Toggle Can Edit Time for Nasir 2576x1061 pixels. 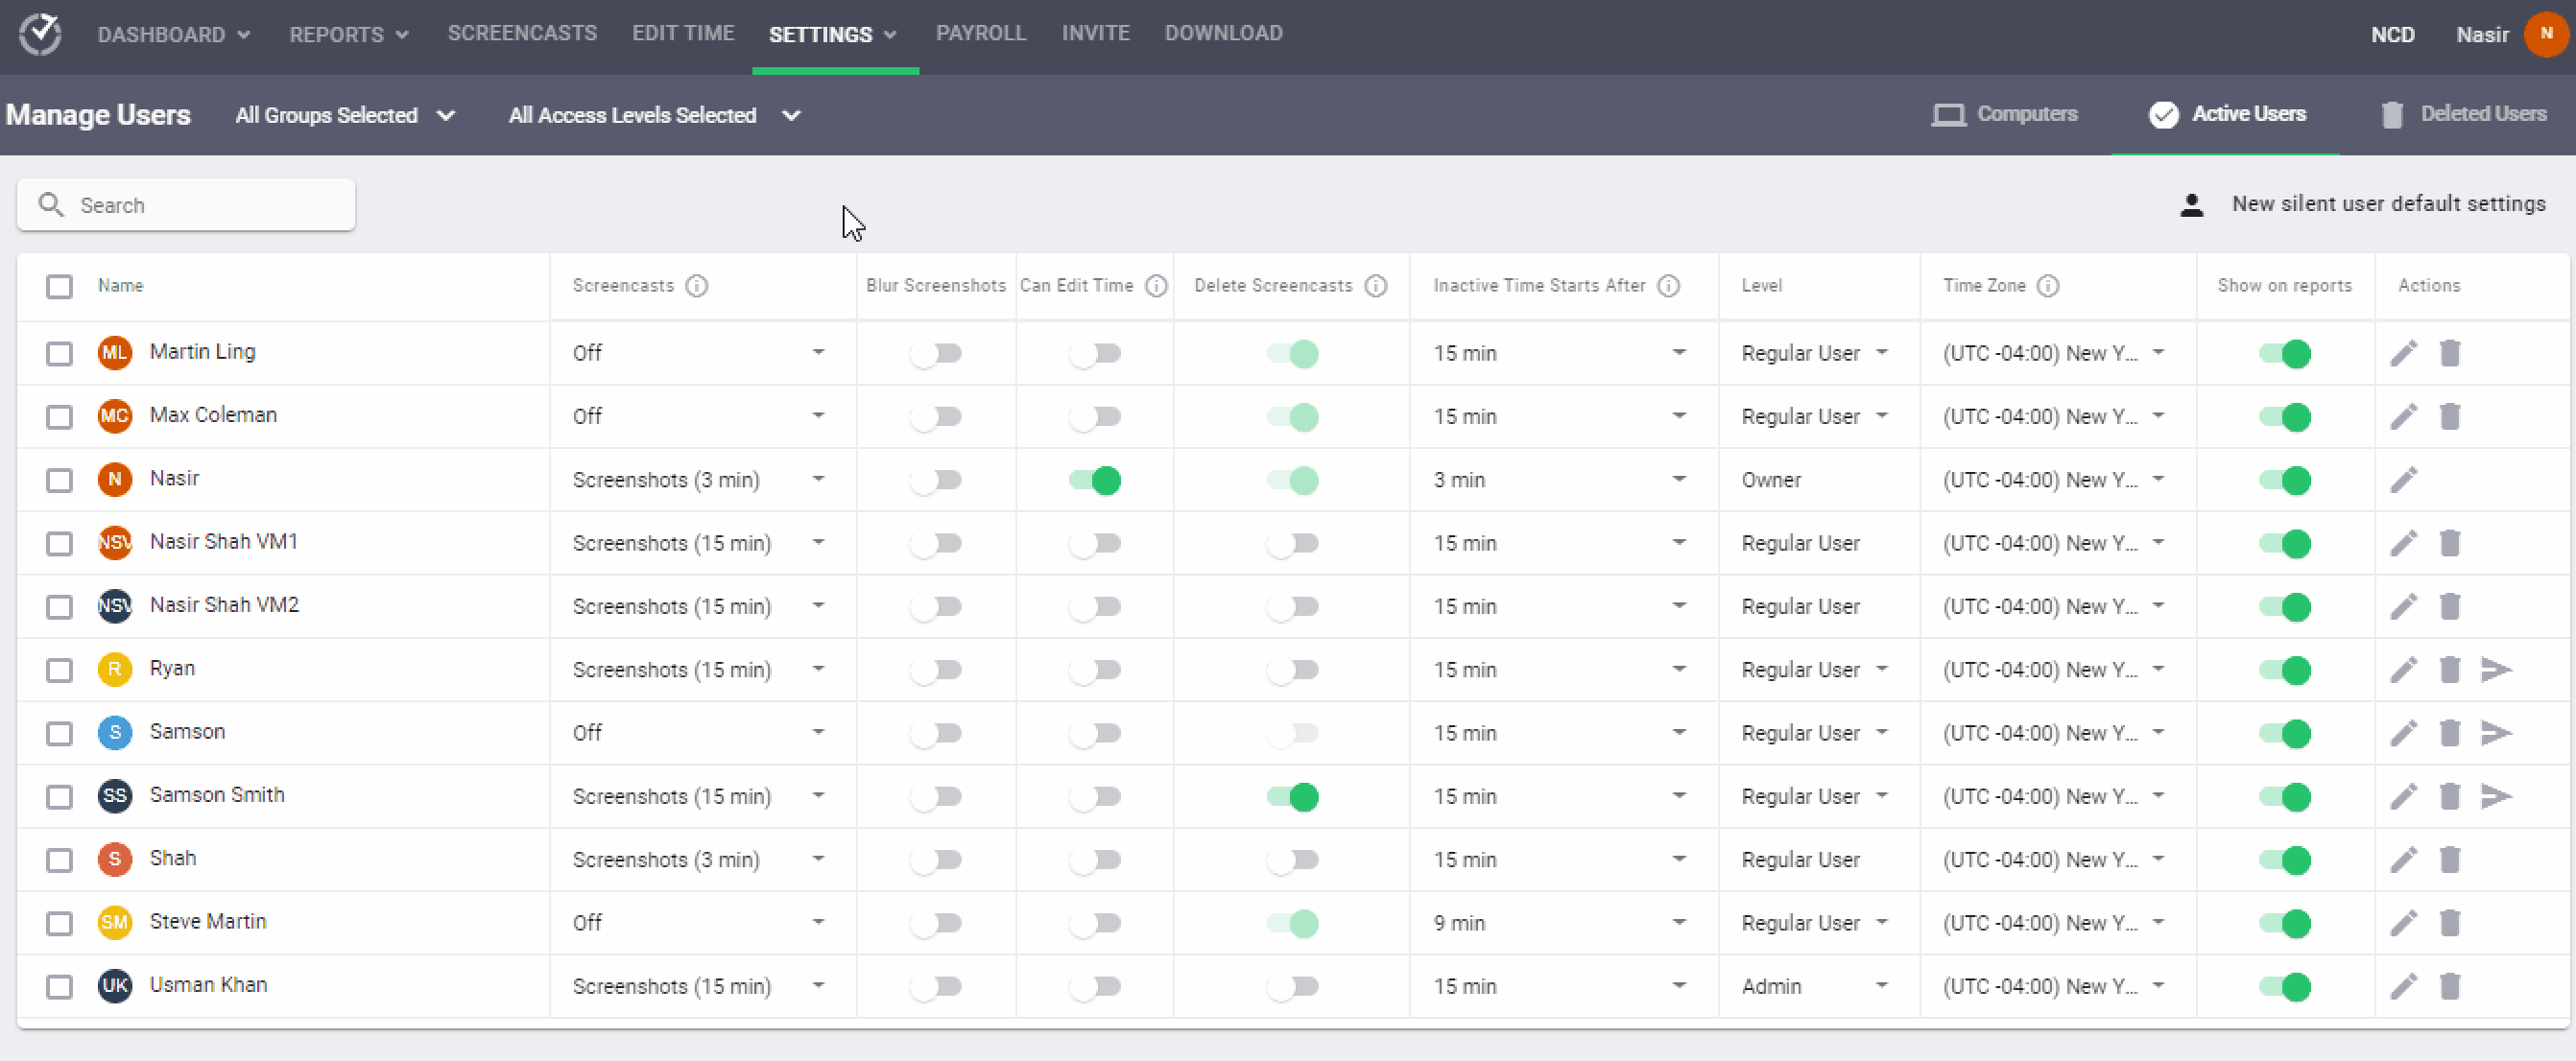coord(1095,480)
